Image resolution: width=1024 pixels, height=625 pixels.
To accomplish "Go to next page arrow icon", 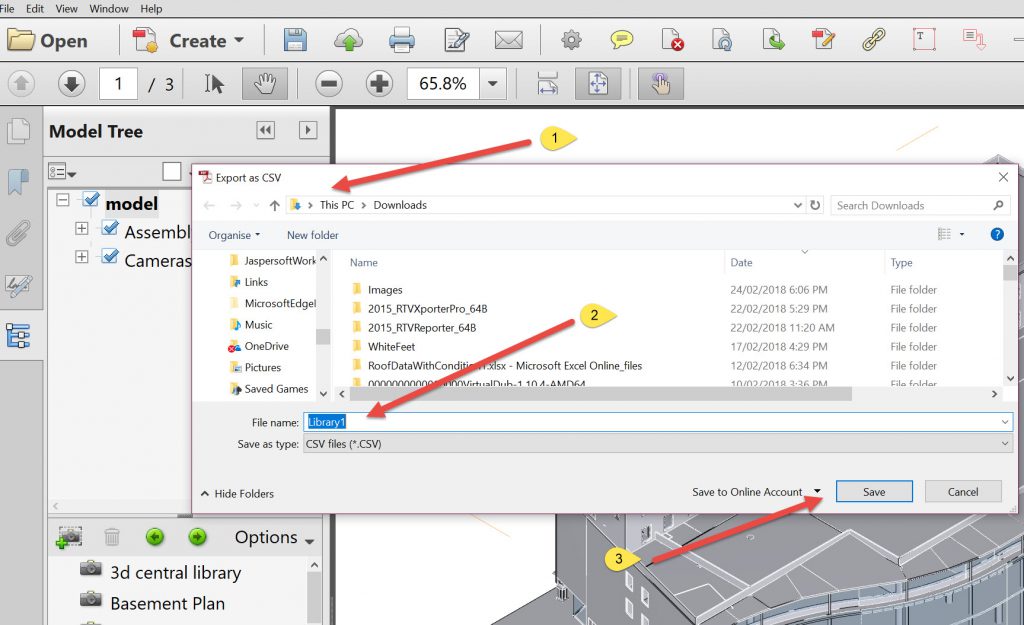I will (x=71, y=84).
